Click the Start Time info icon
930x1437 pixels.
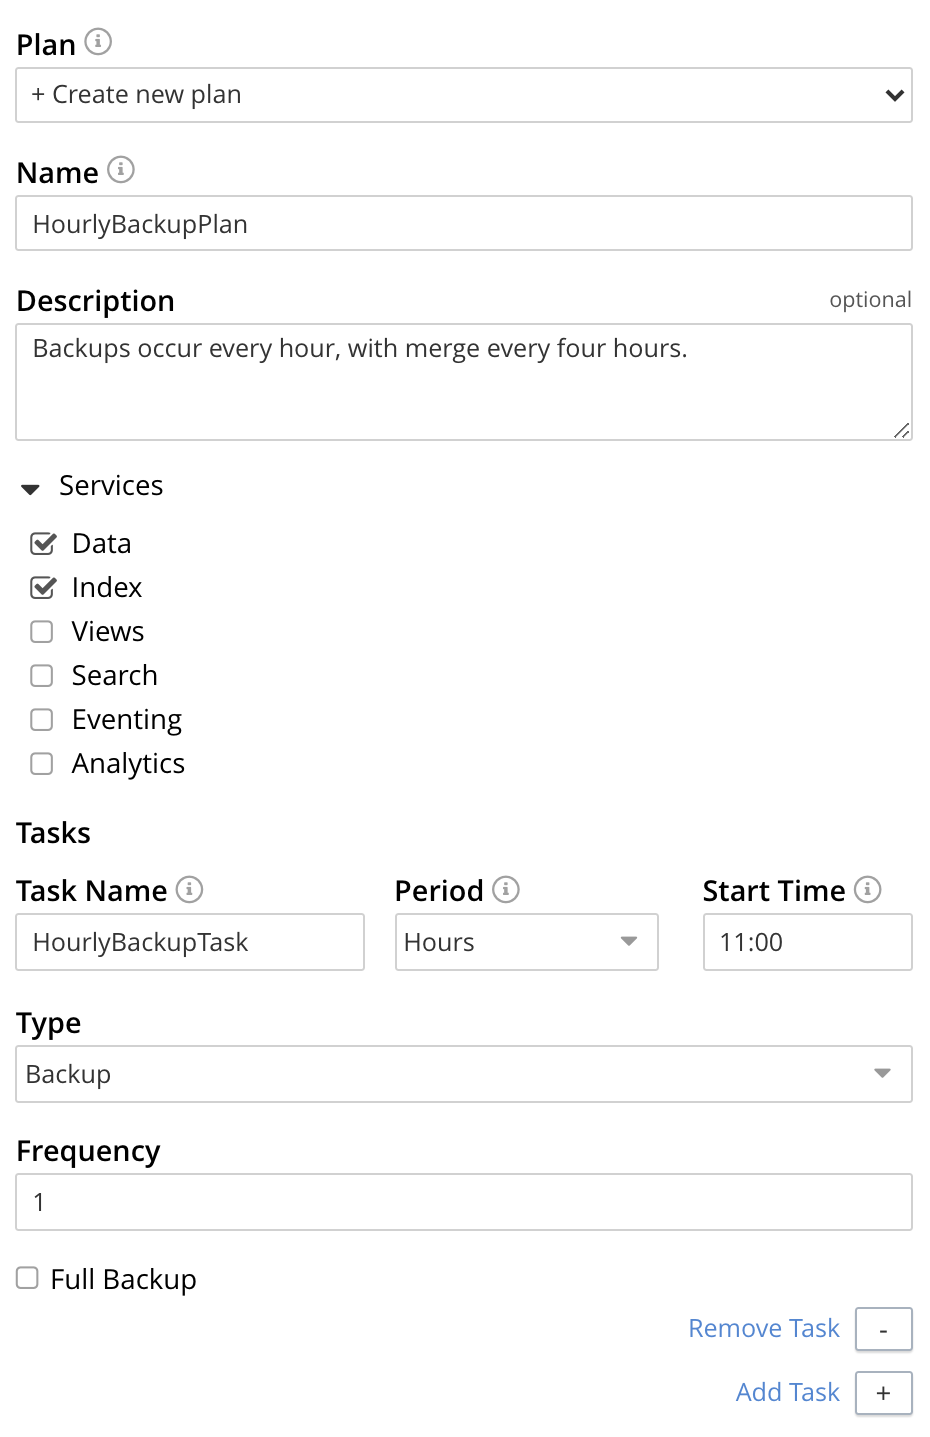click(x=868, y=889)
